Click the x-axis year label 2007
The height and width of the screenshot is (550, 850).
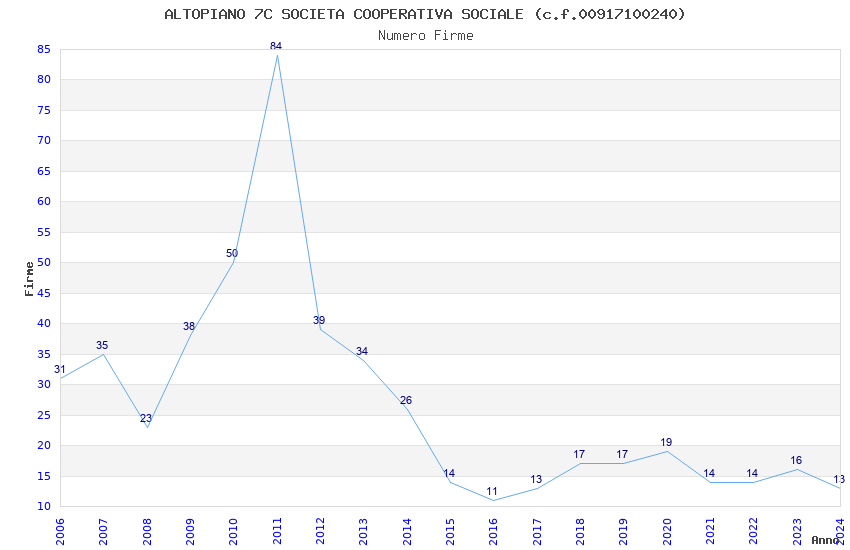click(104, 532)
